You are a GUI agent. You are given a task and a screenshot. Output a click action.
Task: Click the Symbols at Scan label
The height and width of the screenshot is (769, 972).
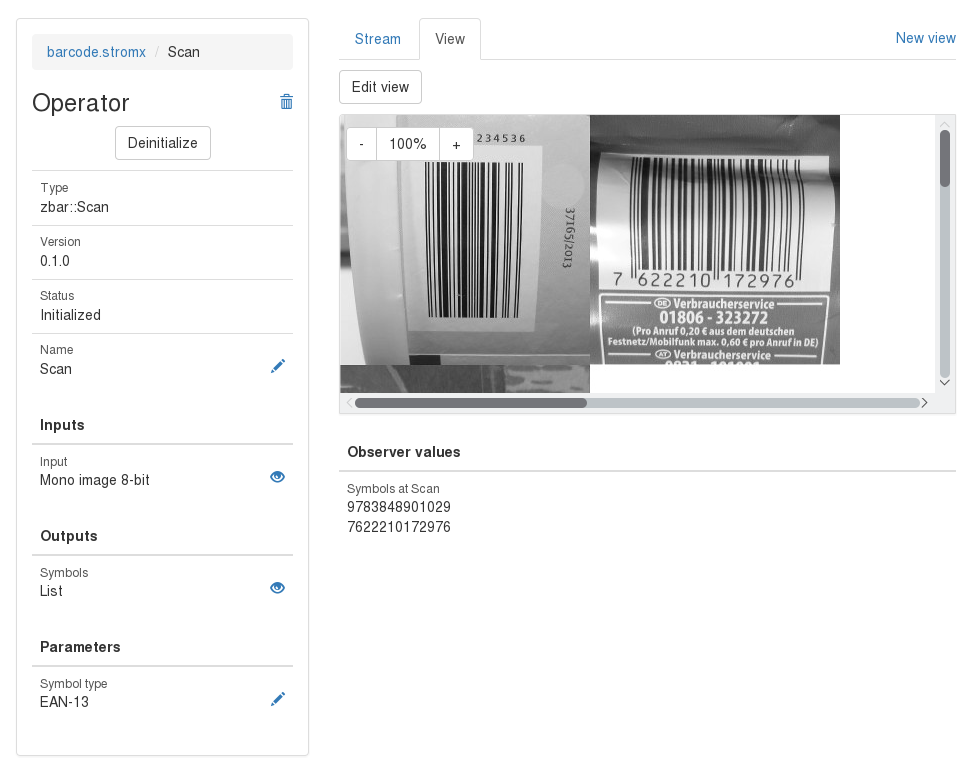click(x=393, y=488)
